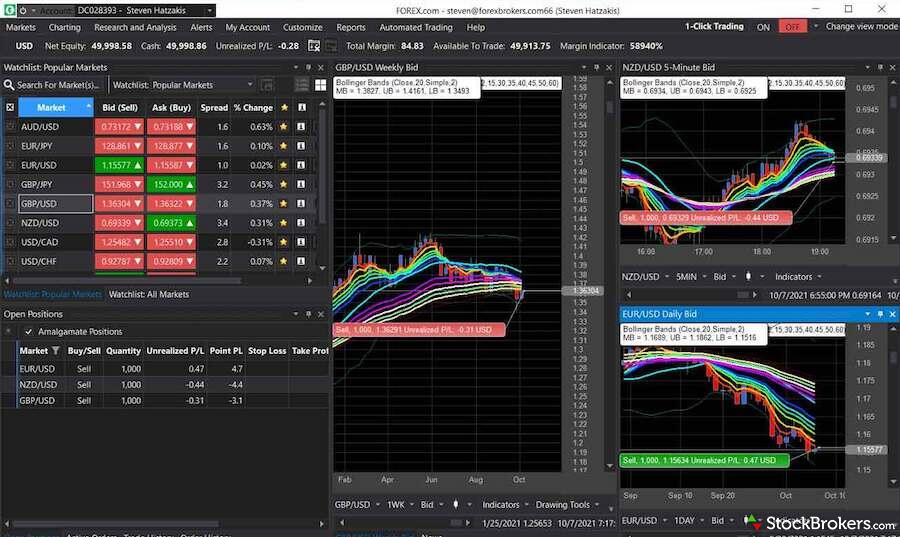Click the Search For Market(s) input field
This screenshot has width=900, height=537.
(60, 86)
